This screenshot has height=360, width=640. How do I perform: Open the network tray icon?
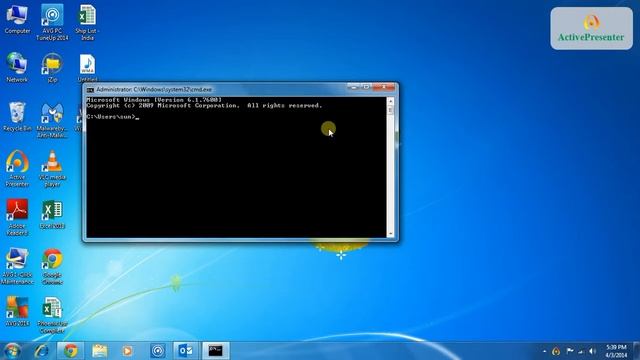click(581, 351)
